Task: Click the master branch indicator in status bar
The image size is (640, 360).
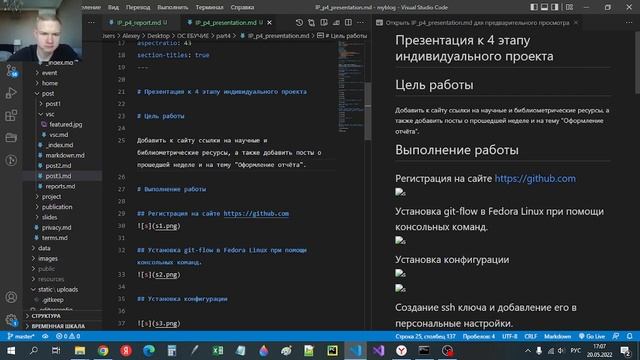Action: 21,336
